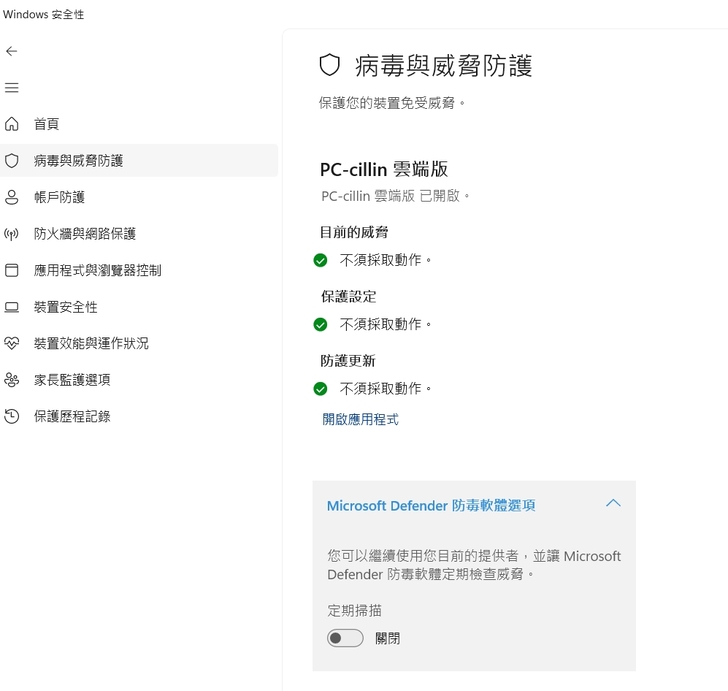Open 保護歷程記錄 page
The width and height of the screenshot is (728, 691).
(72, 416)
